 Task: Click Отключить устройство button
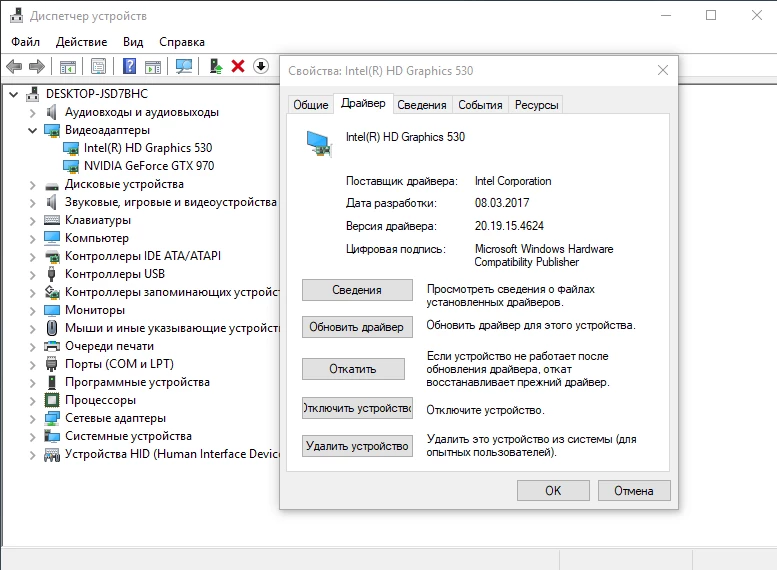357,408
